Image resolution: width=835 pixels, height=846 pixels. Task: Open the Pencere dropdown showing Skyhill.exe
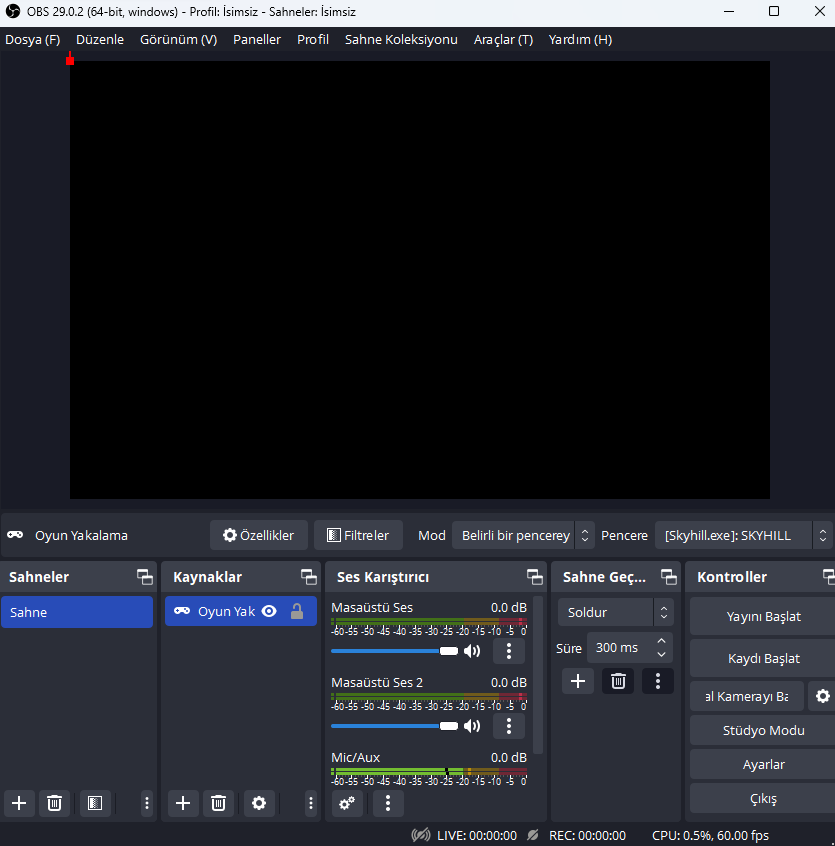coord(744,535)
